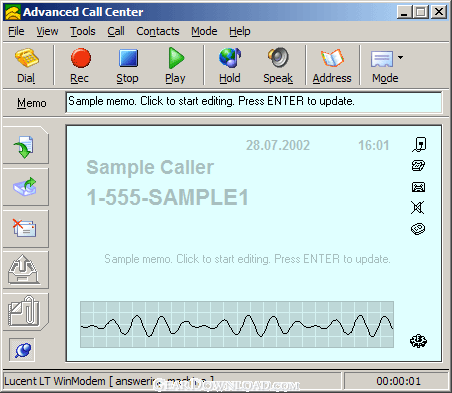The image size is (452, 393).
Task: Start recording with the red Rec button
Action: pyautogui.click(x=80, y=58)
